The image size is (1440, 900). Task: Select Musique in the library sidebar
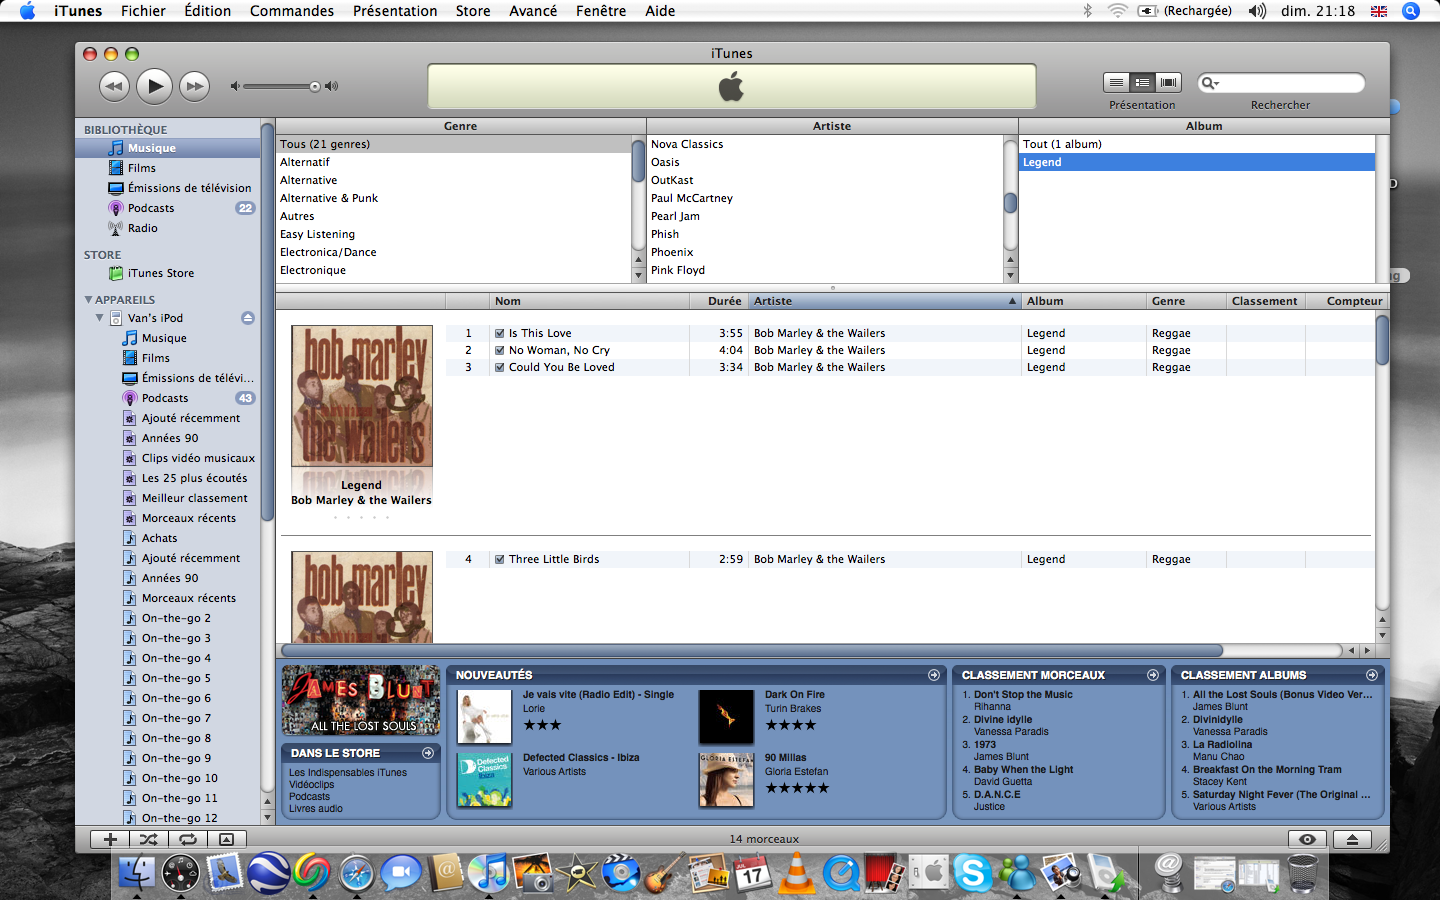167,148
